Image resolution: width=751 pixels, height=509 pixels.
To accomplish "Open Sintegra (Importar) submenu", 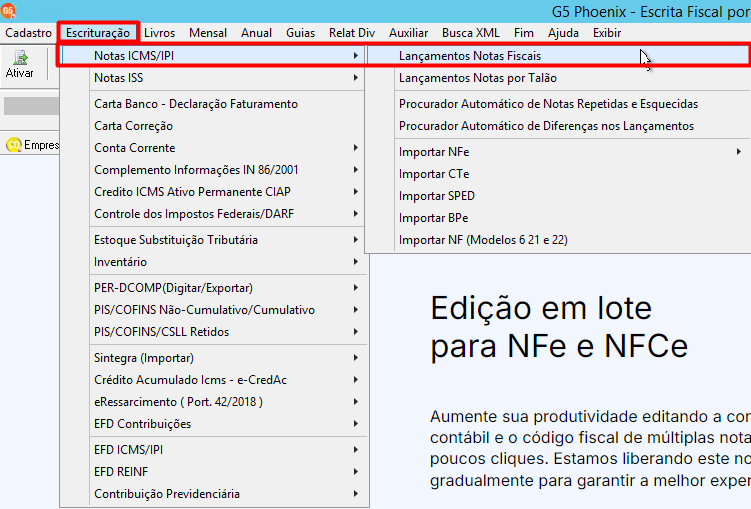I will click(x=213, y=358).
